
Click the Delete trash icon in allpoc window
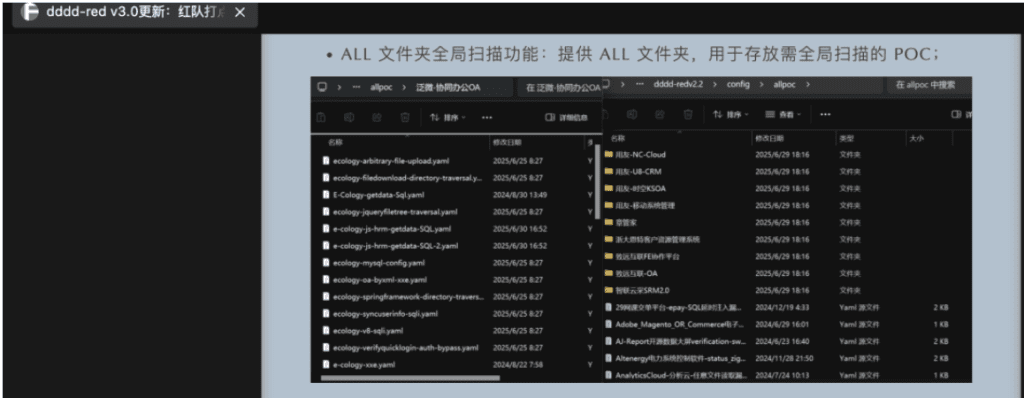688,114
